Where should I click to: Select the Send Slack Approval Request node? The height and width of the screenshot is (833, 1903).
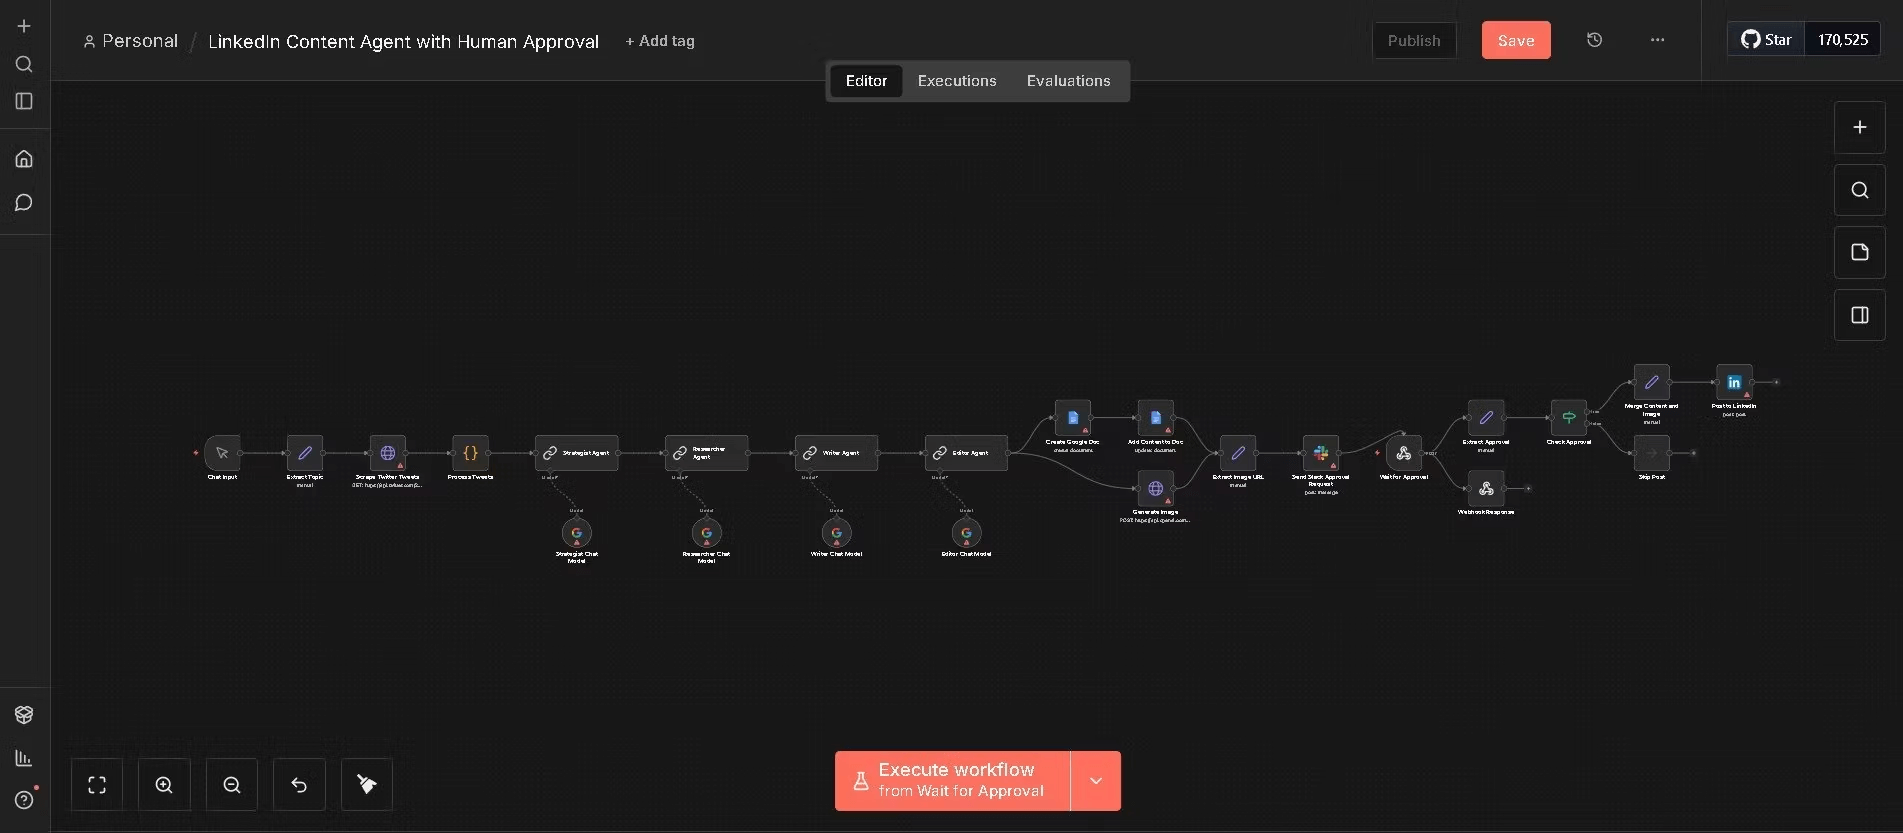point(1321,453)
